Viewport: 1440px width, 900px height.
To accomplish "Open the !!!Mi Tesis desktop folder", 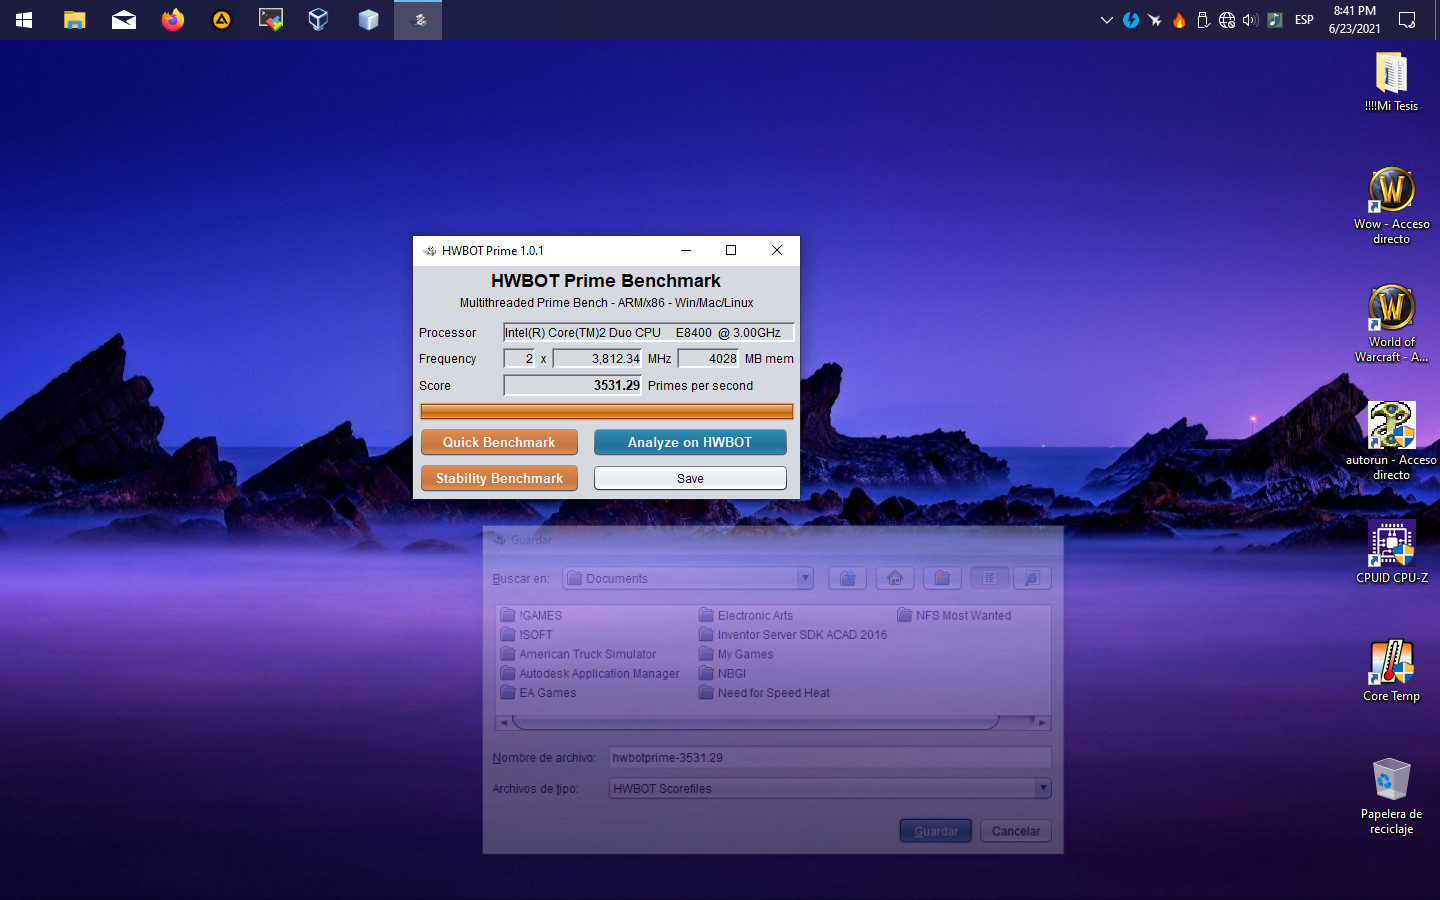I will click(1391, 82).
